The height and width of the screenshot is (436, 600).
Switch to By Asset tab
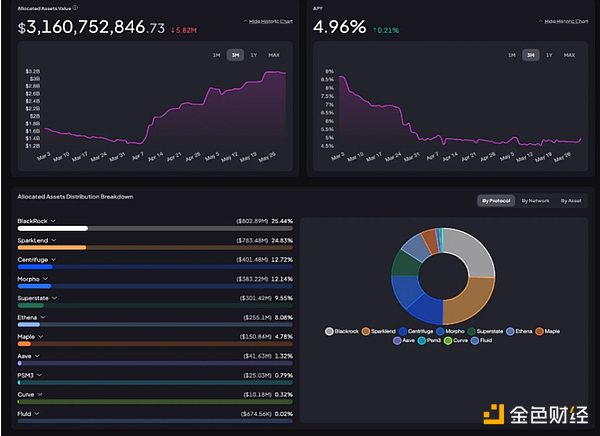coord(569,200)
